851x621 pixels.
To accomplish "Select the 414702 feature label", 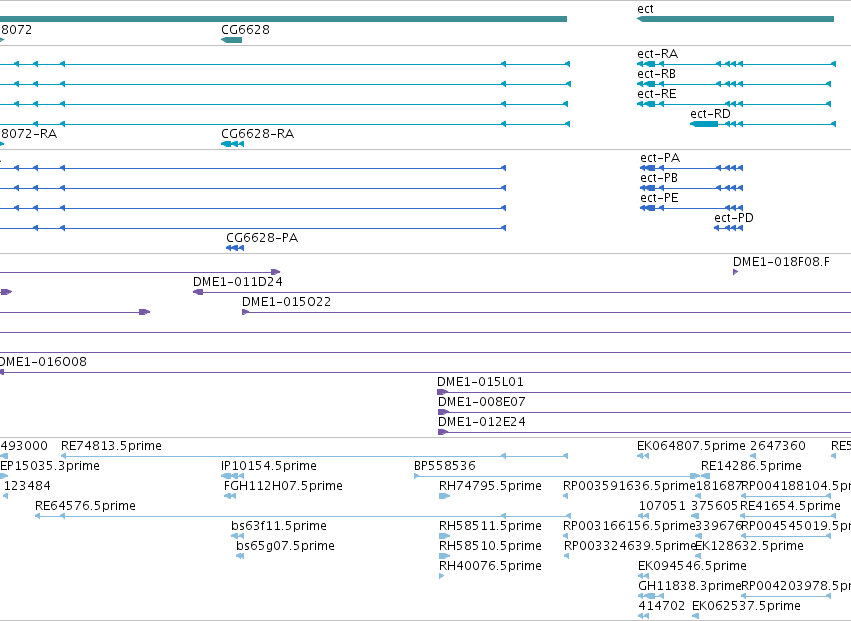I will (x=662, y=606).
